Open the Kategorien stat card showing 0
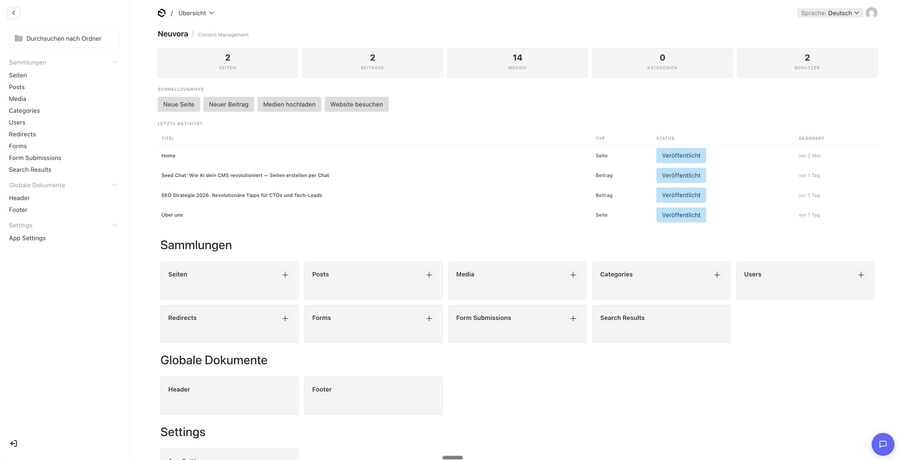 (662, 63)
